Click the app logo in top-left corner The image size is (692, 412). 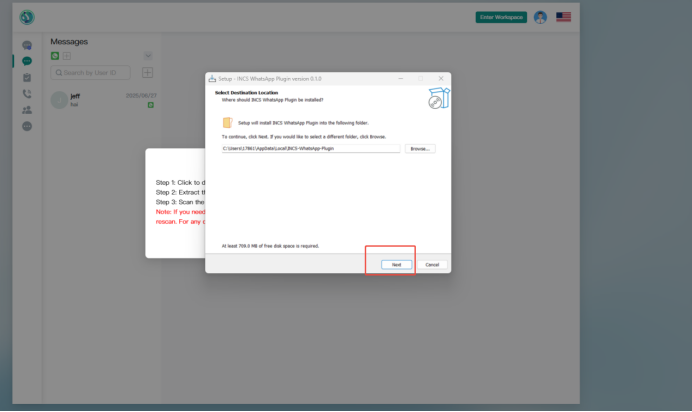click(27, 17)
